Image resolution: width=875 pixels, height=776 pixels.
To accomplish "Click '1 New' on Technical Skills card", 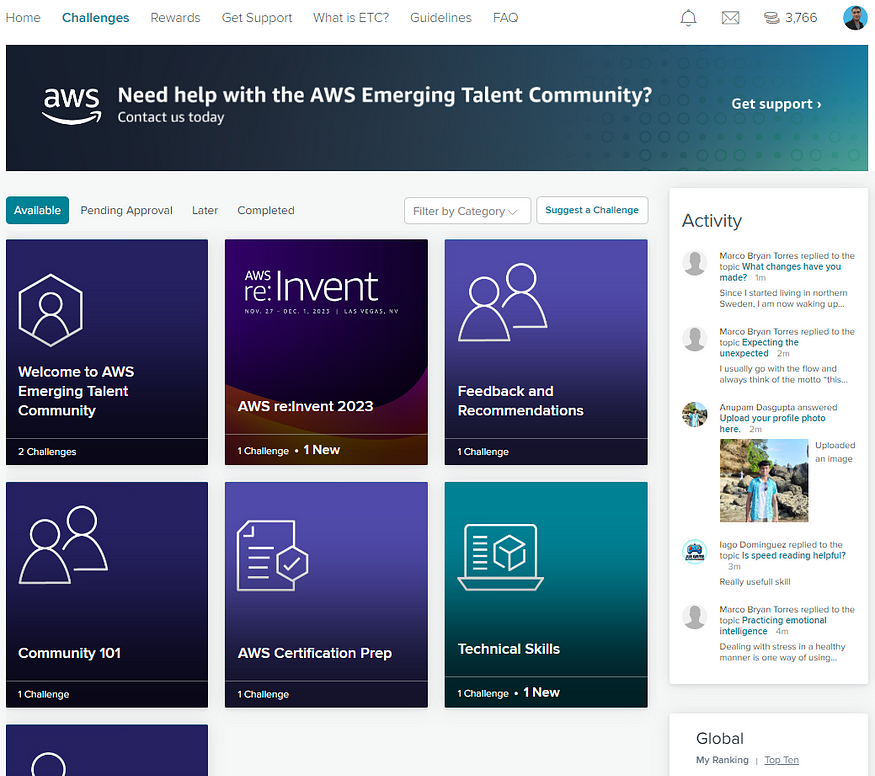I will 541,692.
